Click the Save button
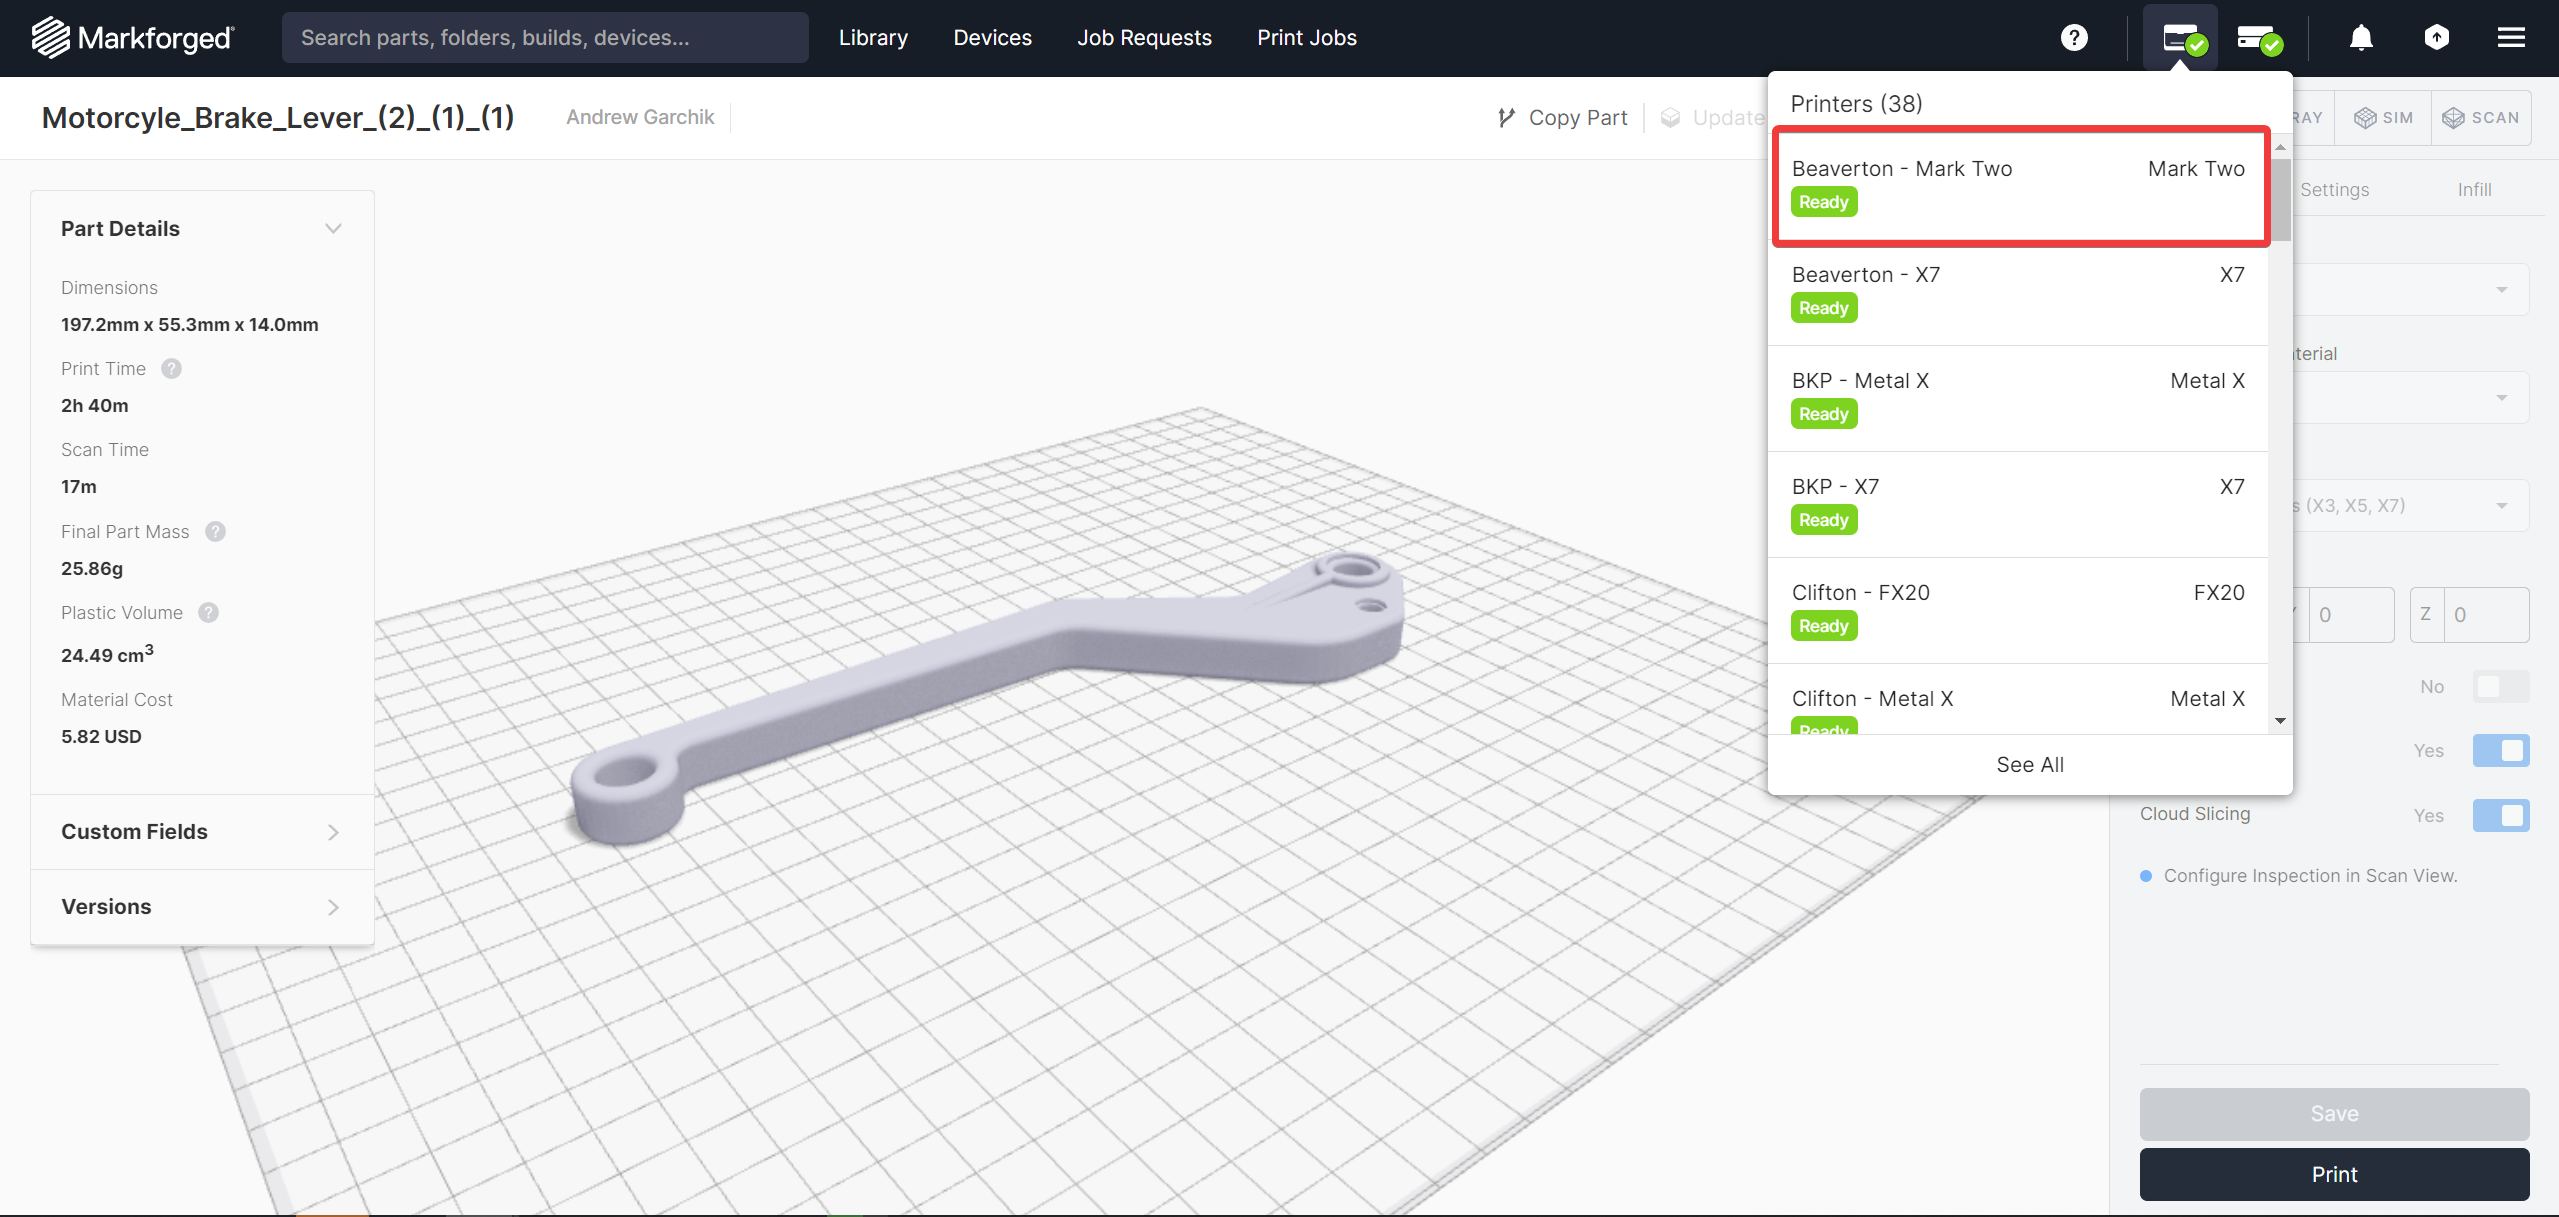This screenshot has width=2559, height=1217. click(x=2334, y=1114)
